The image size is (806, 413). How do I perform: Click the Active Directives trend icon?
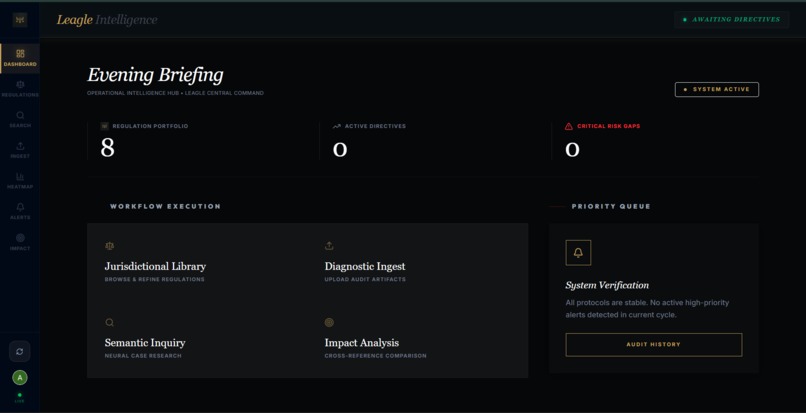pyautogui.click(x=337, y=126)
